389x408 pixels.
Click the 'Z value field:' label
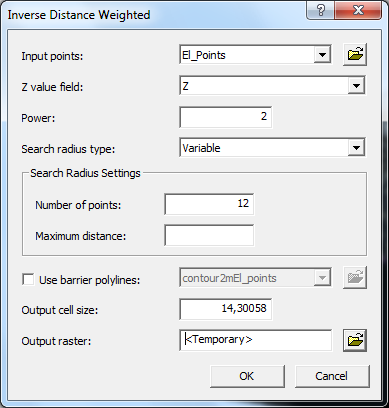[x=52, y=87]
